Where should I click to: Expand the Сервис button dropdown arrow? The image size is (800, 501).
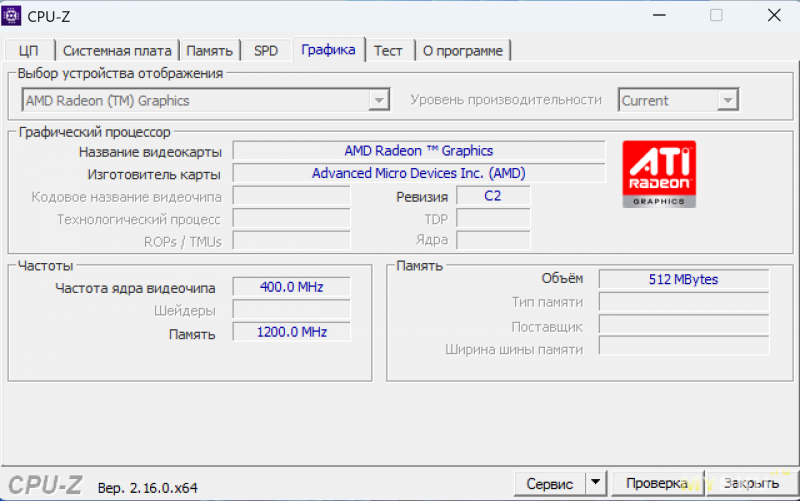coord(596,482)
